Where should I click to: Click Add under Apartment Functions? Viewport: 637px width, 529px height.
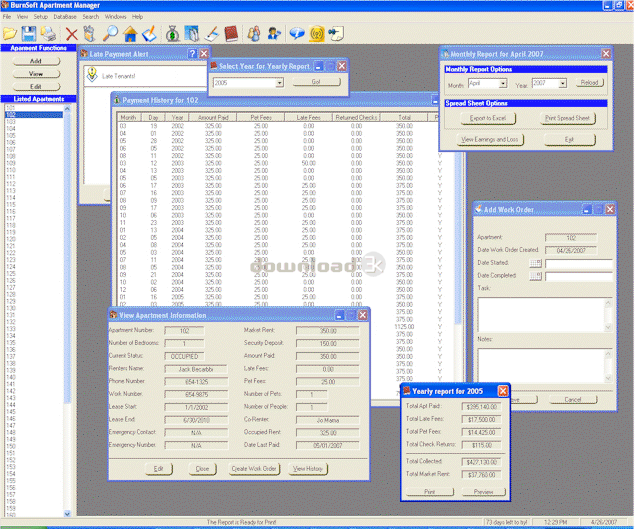point(36,61)
